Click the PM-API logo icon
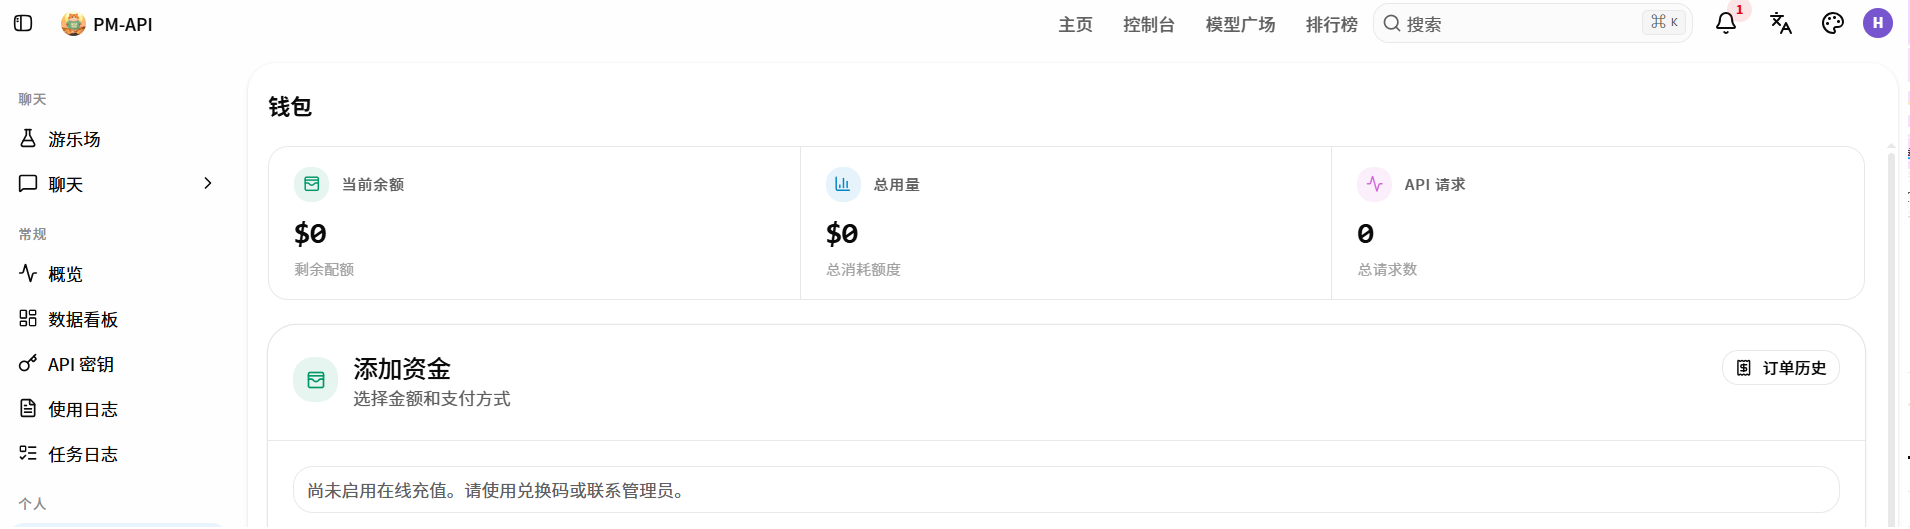The height and width of the screenshot is (529, 1910). pyautogui.click(x=73, y=24)
